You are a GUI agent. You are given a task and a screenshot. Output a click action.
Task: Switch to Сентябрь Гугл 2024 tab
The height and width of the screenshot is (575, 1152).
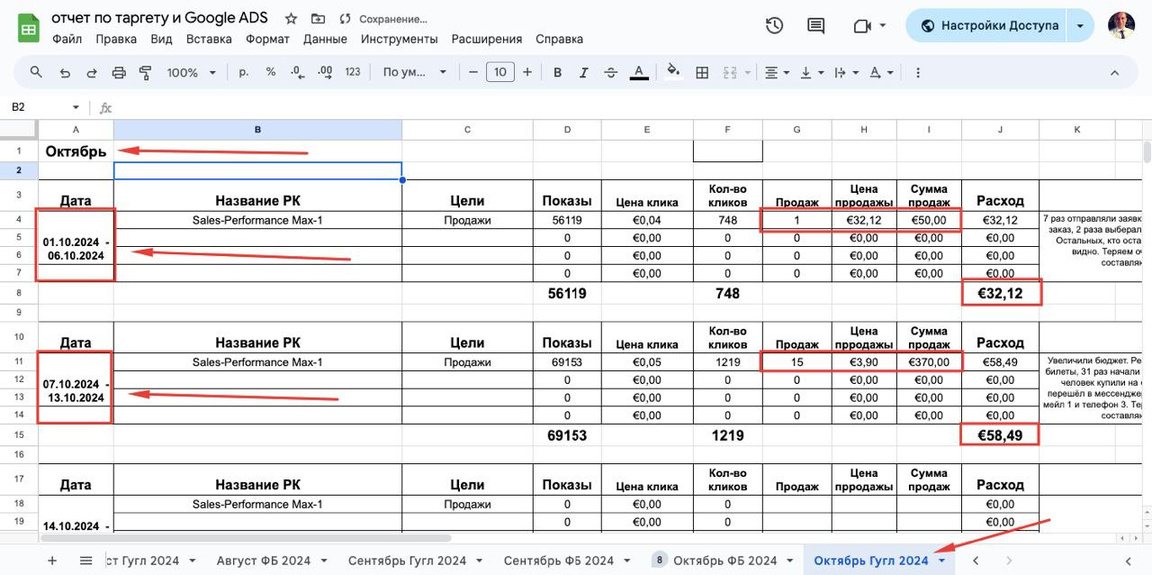point(407,560)
